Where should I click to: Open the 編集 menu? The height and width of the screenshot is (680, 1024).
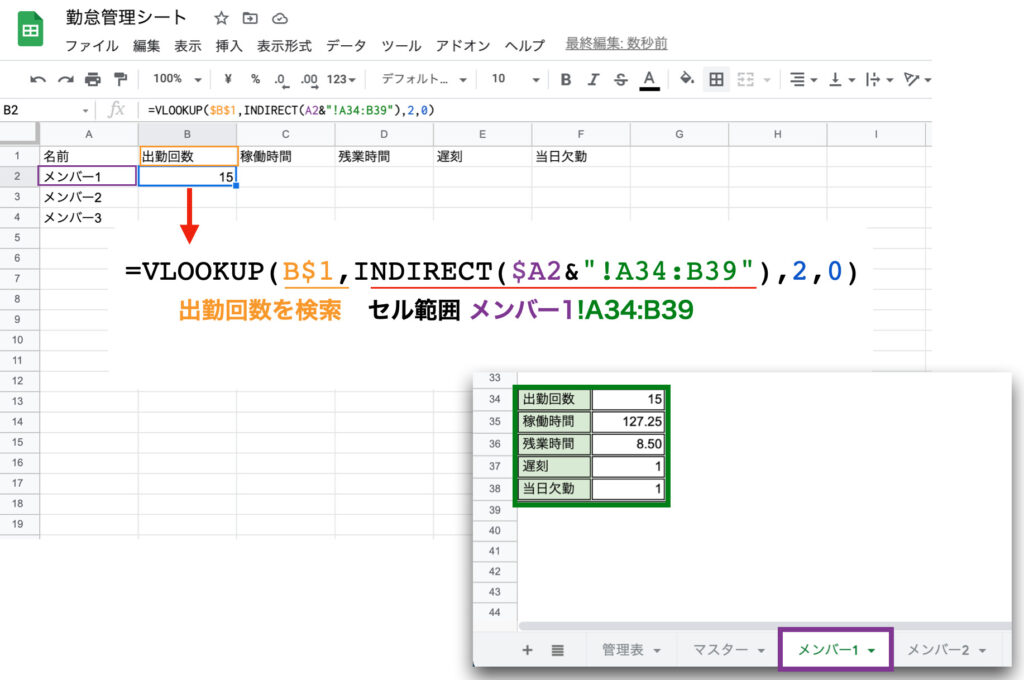point(146,46)
